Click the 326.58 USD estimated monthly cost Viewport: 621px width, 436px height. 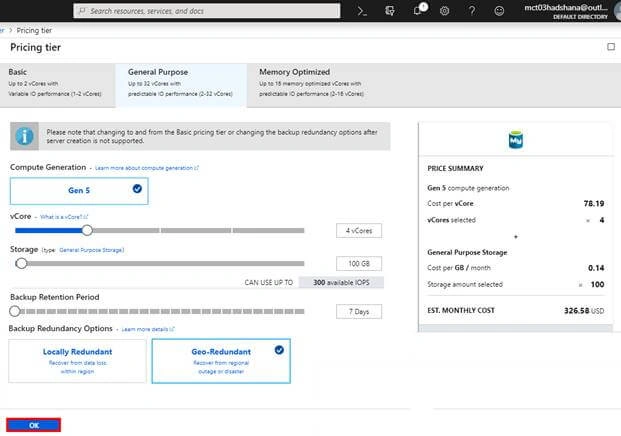(x=584, y=310)
